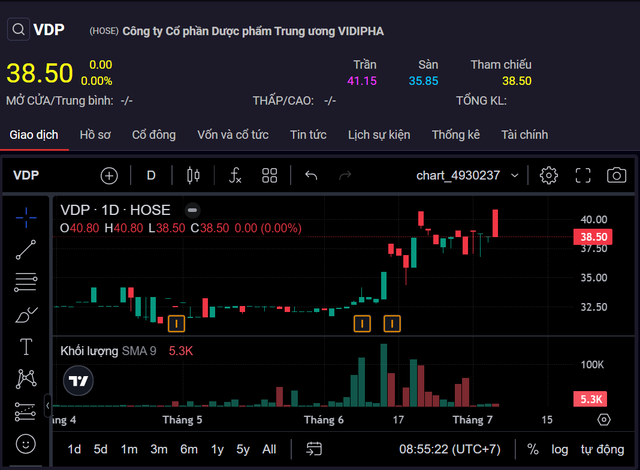Image resolution: width=640 pixels, height=470 pixels.
Task: Undo the last chart action
Action: coord(311,175)
